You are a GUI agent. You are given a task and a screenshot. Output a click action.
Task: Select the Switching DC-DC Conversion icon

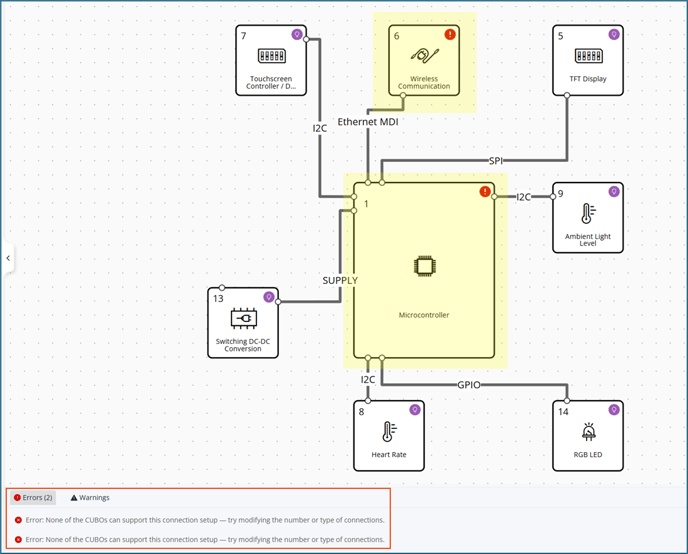[x=243, y=318]
